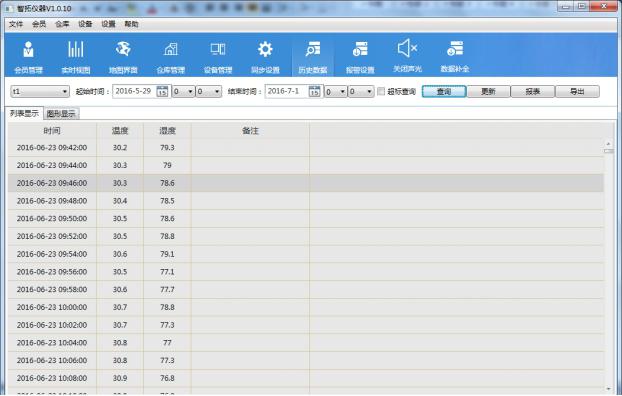Select the highlighted row 2016-06-23 09:46:00
This screenshot has height=396, width=622.
[x=306, y=183]
